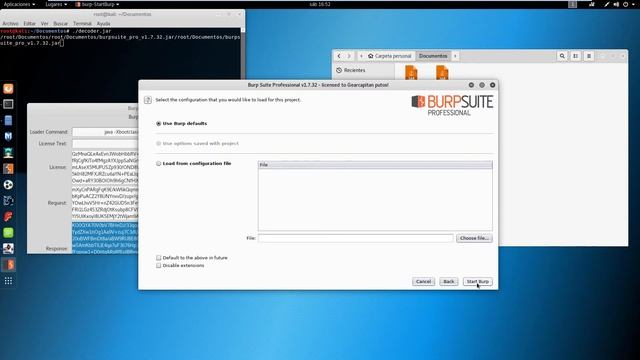Select the first orange jar file in Documentos
The width and height of the screenshot is (640, 360).
pyautogui.click(x=411, y=72)
